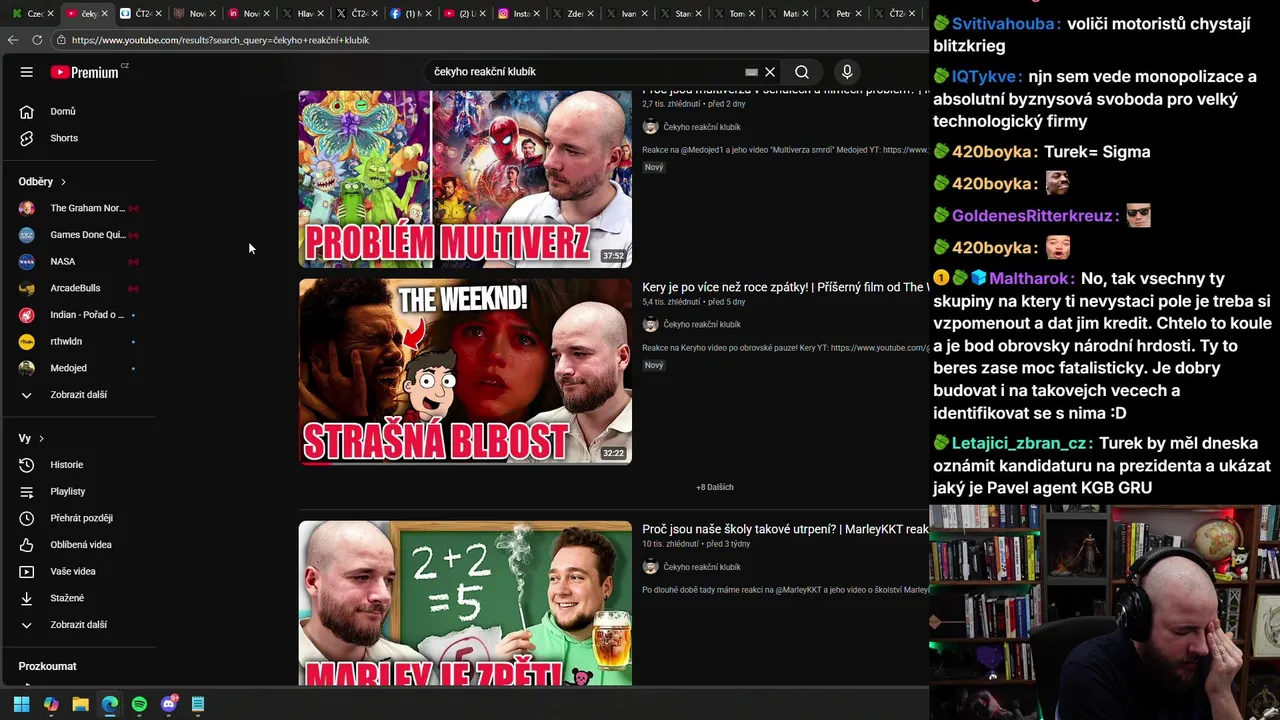This screenshot has width=1280, height=720.
Task: Open Discord from the taskbar
Action: [x=169, y=704]
